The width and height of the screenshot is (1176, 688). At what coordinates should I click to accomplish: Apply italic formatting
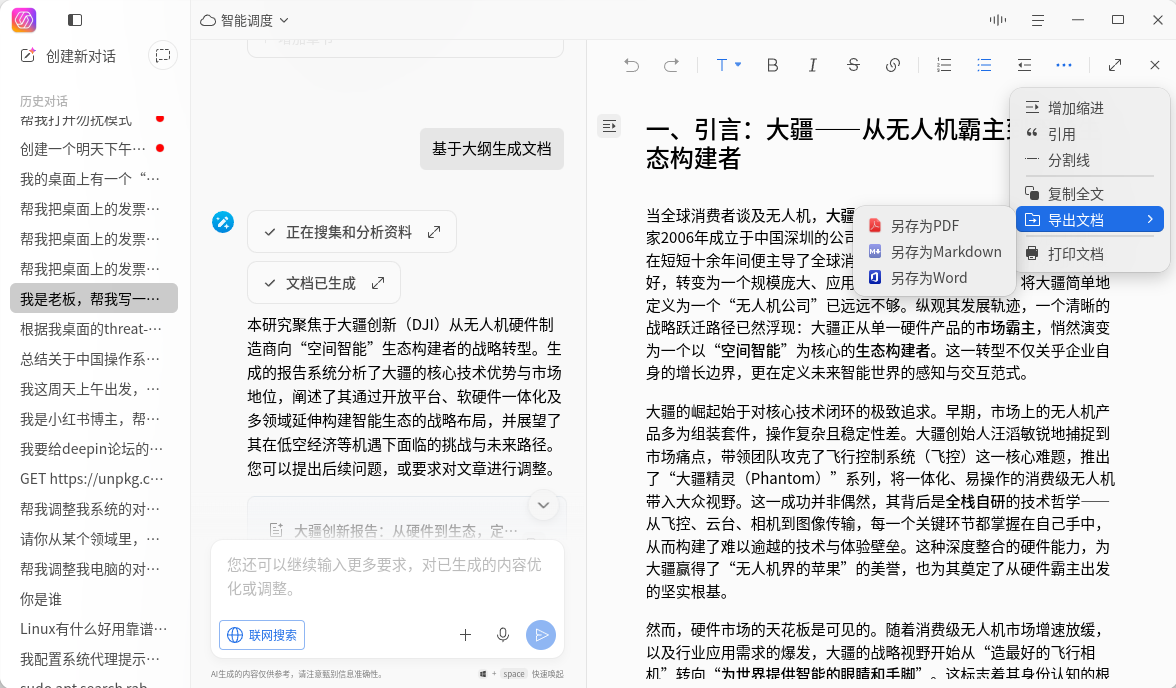click(x=812, y=65)
